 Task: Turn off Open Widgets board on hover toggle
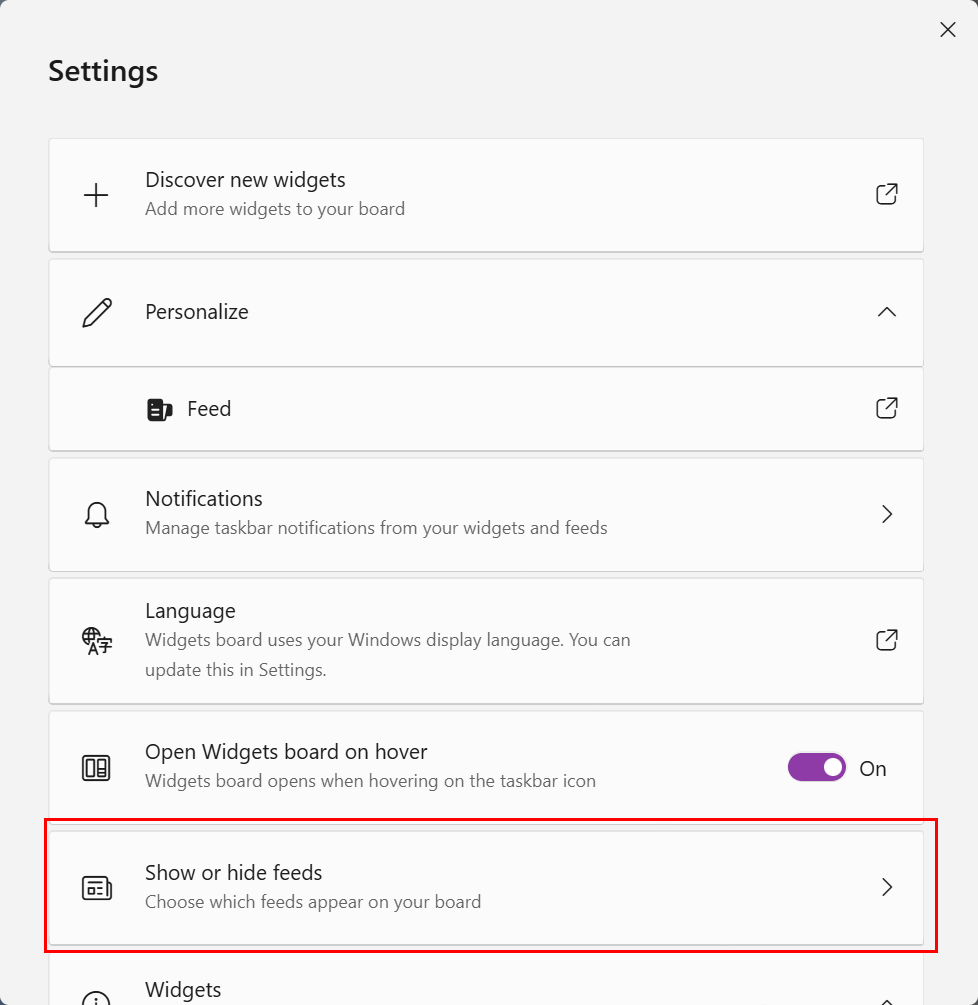coord(816,767)
